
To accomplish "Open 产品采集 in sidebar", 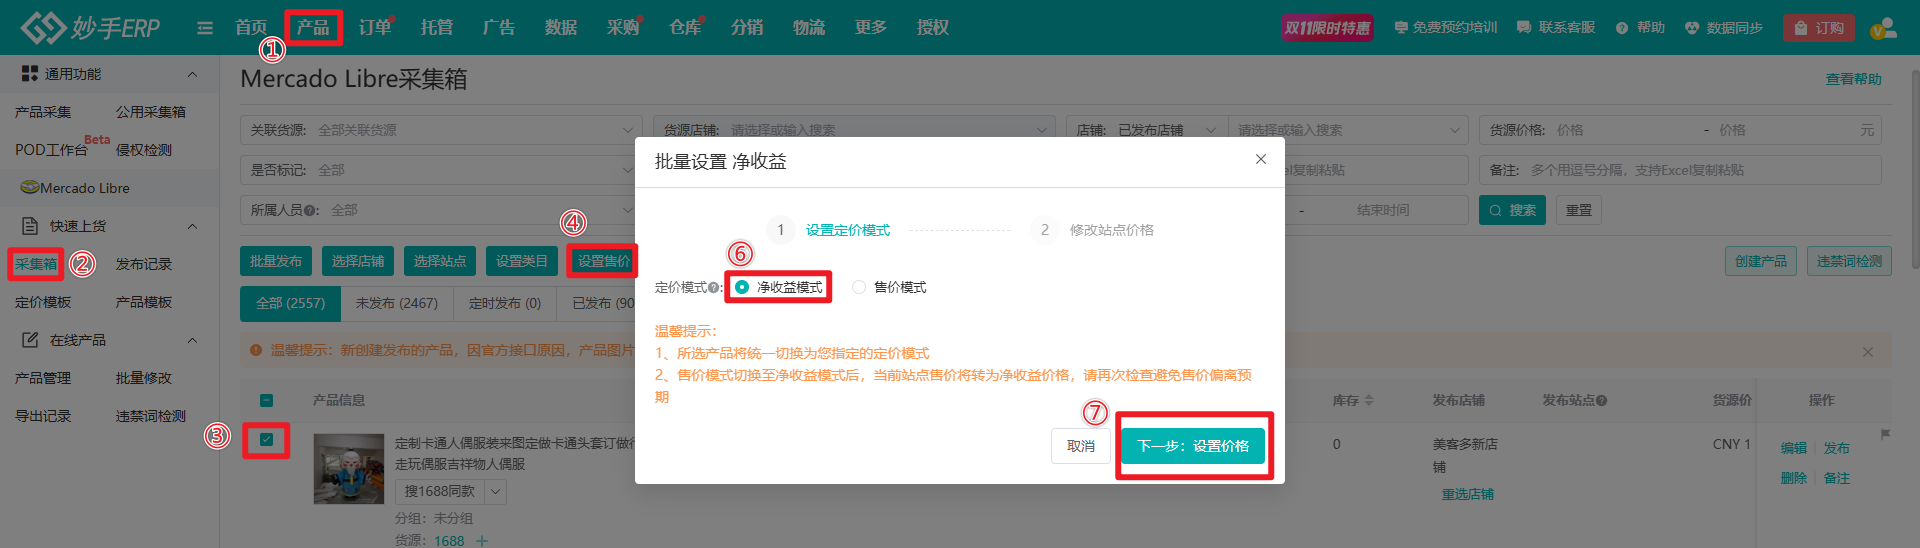I will (x=43, y=112).
